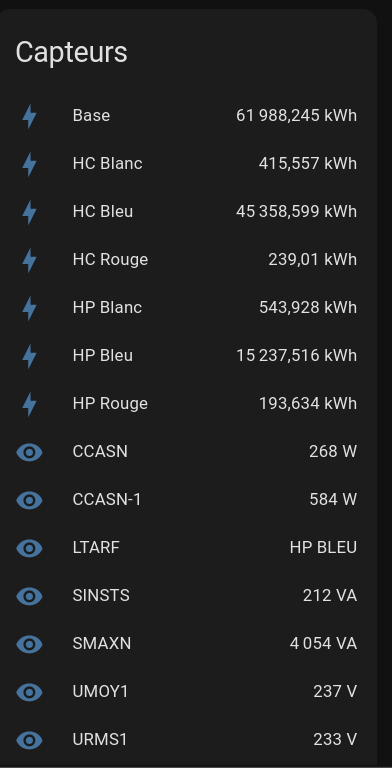Click the SINSTS eye icon

coord(29,596)
